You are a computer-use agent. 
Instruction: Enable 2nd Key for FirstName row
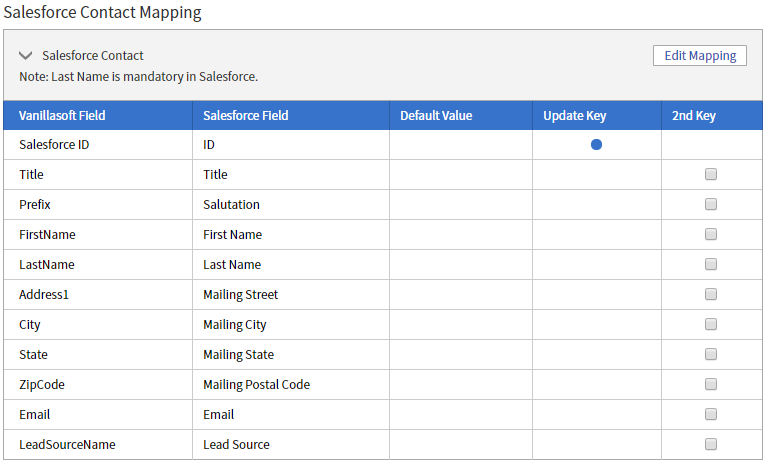(x=711, y=234)
